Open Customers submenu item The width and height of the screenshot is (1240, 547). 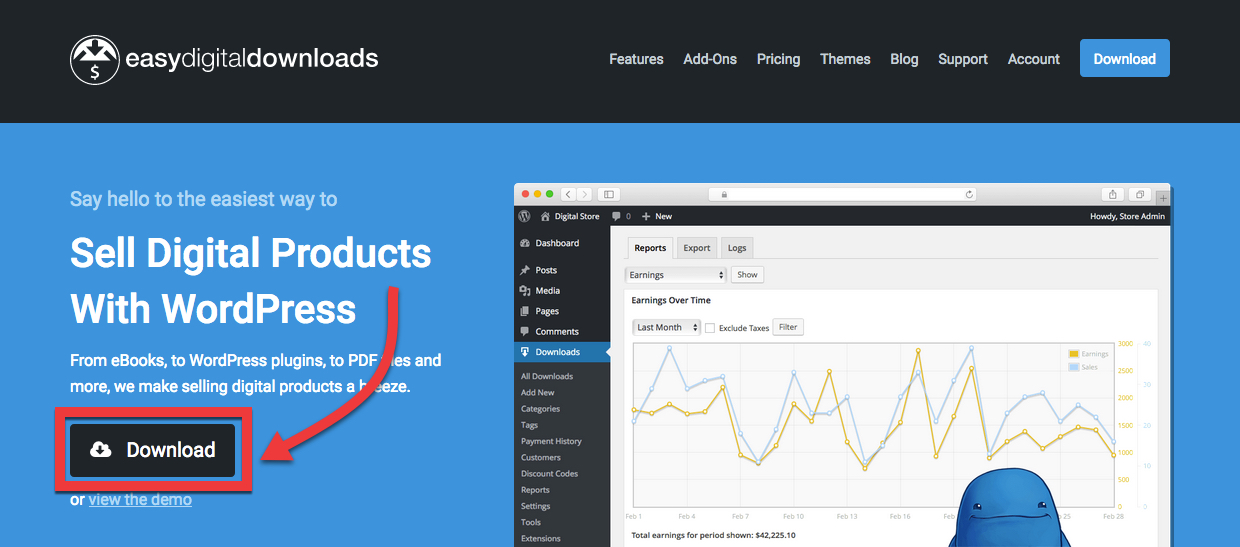point(541,457)
